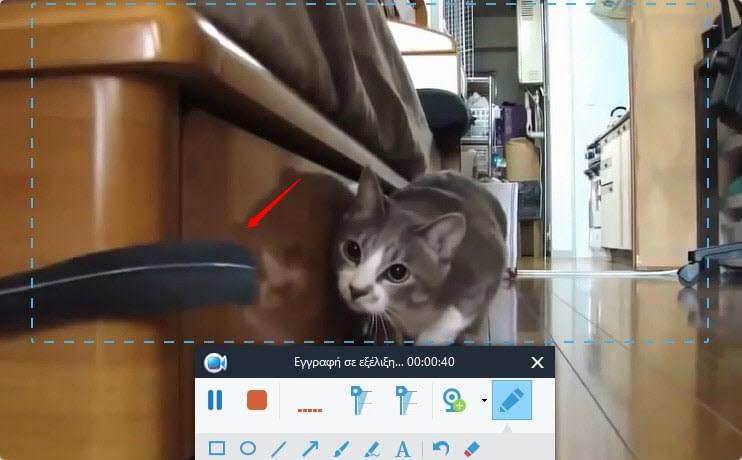This screenshot has width=742, height=460.
Task: Close the recording toolbar window
Action: click(x=538, y=363)
